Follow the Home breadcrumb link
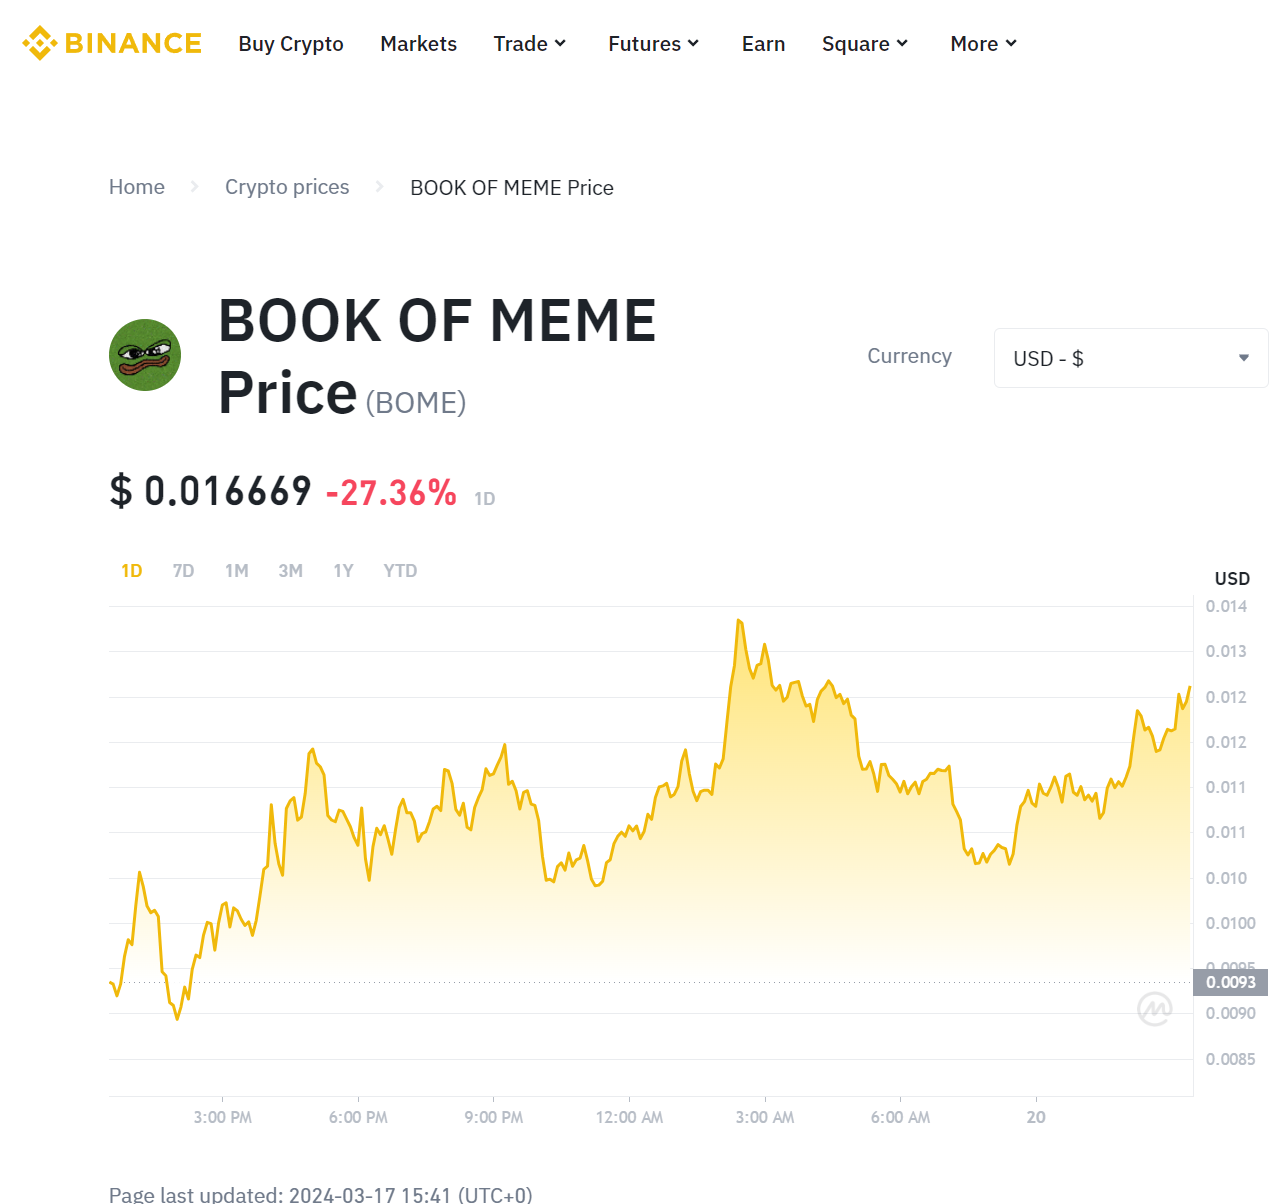This screenshot has width=1285, height=1204. click(x=137, y=187)
